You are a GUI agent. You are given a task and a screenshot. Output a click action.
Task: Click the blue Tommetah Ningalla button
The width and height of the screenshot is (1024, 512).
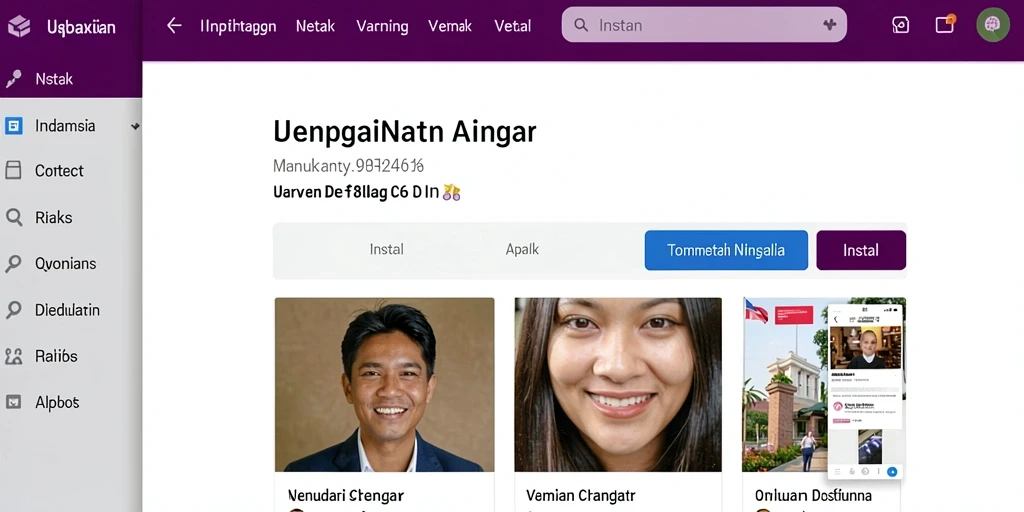click(x=726, y=250)
